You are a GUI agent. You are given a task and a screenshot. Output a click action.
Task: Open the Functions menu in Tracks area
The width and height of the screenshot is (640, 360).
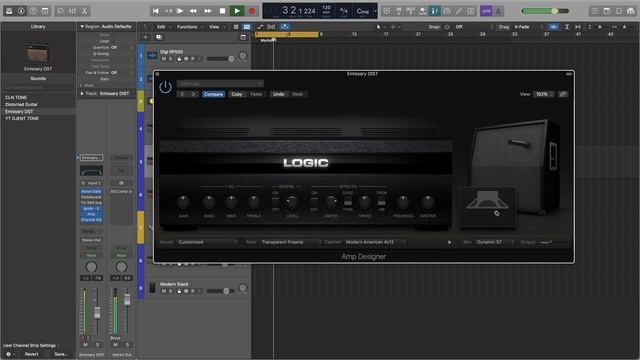tap(187, 27)
